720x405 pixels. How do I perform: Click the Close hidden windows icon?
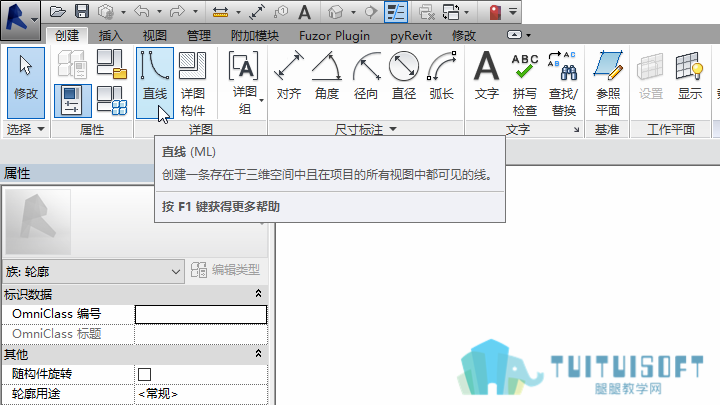tap(427, 12)
